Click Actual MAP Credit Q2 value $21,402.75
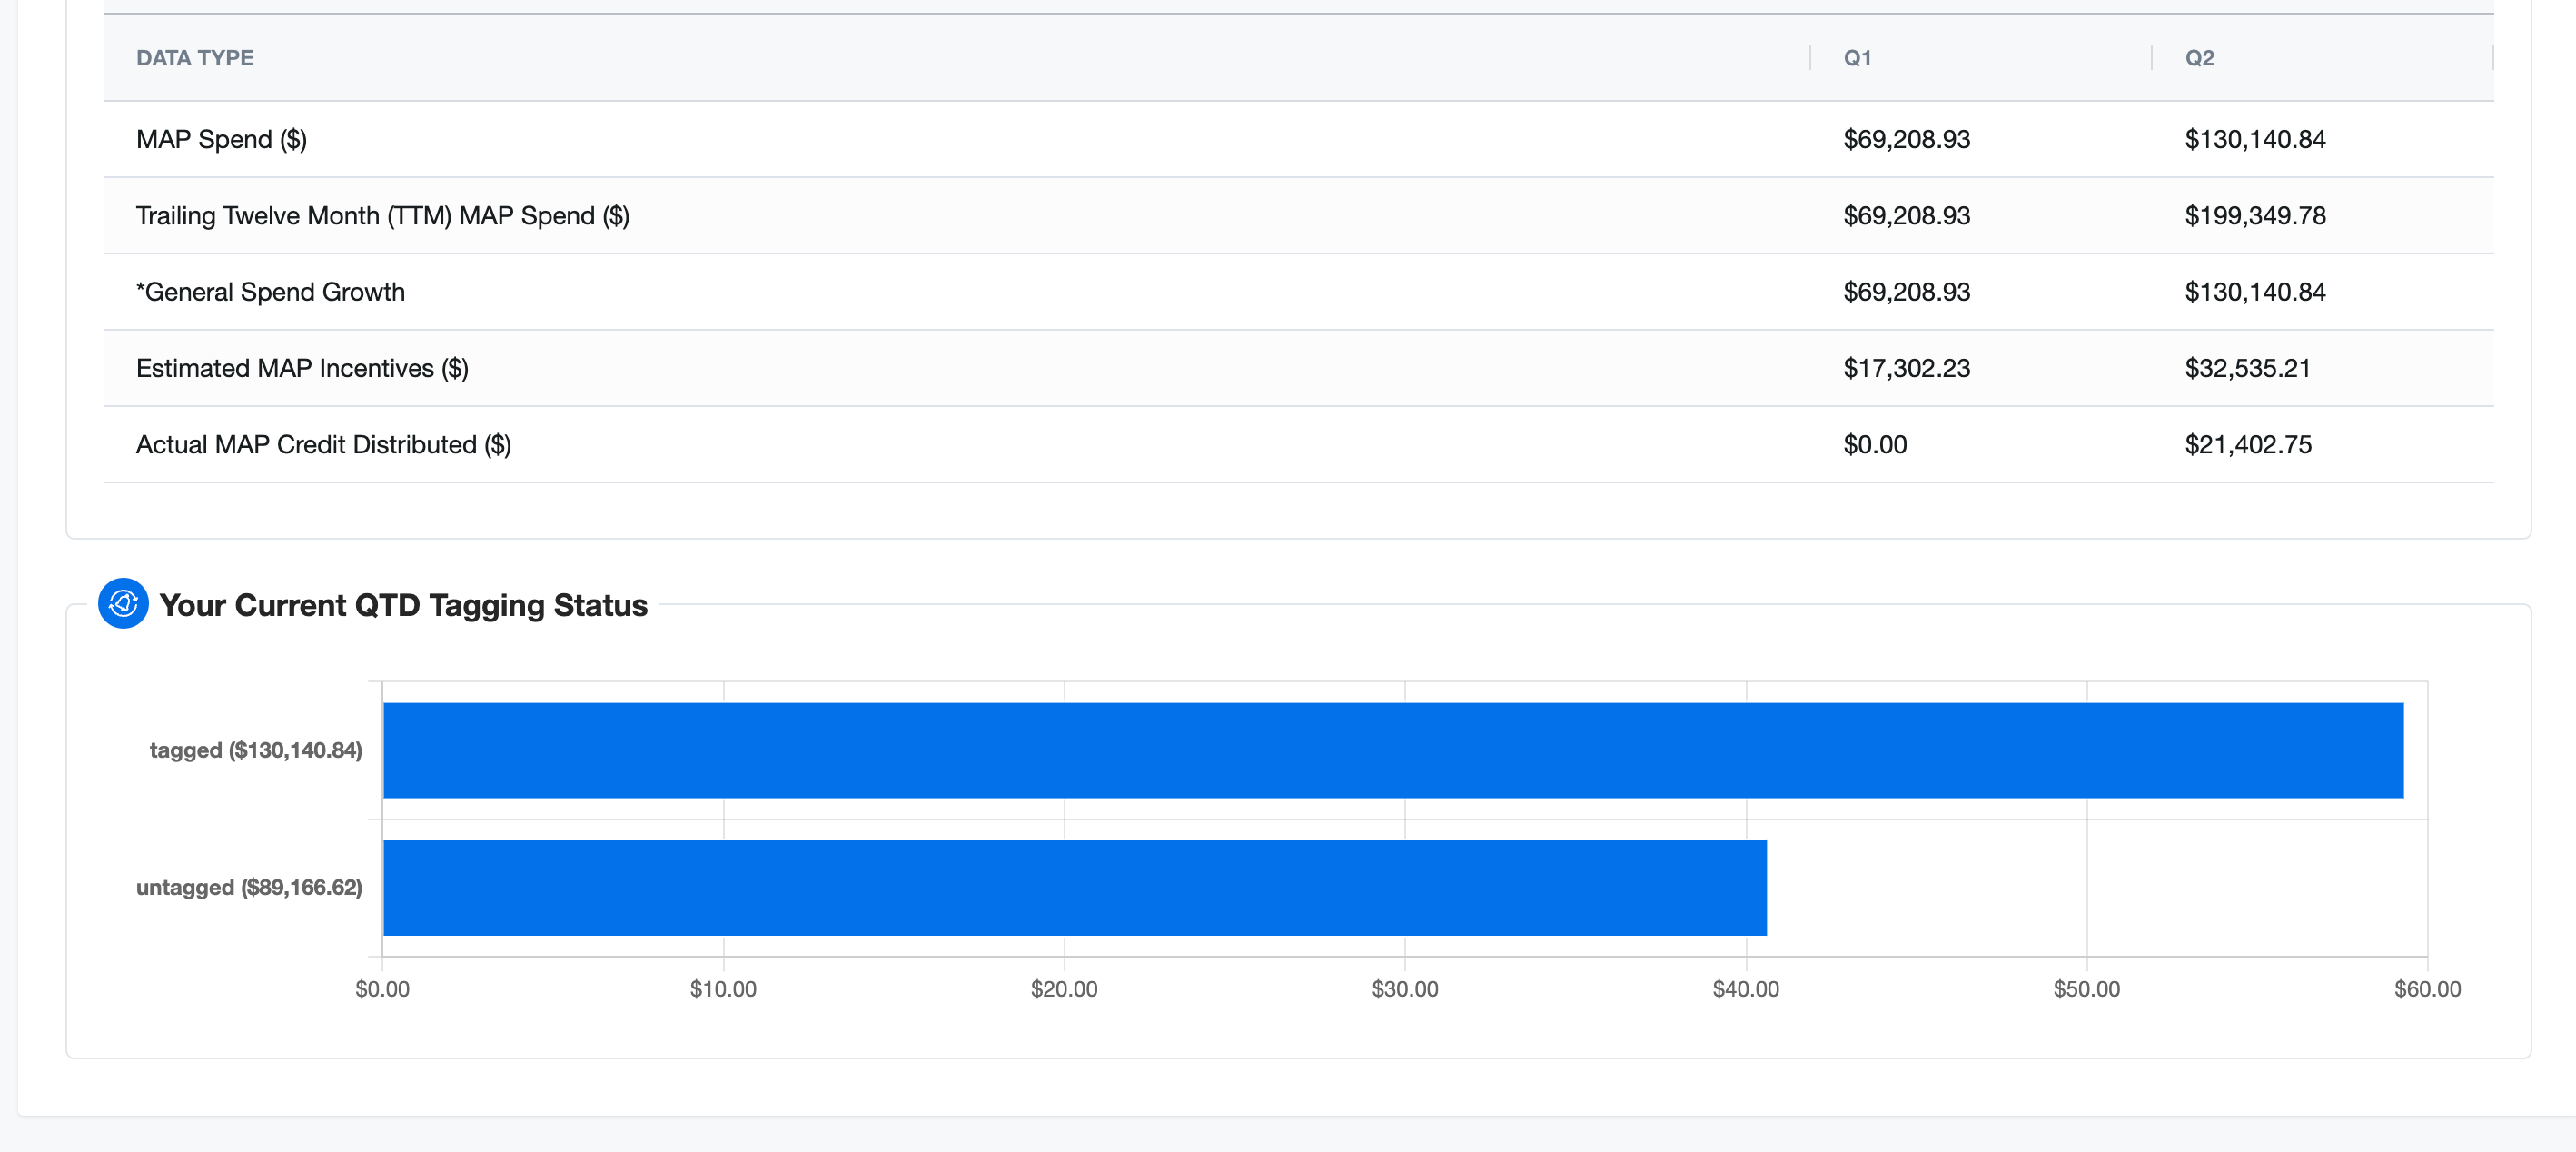The height and width of the screenshot is (1152, 2576). pyautogui.click(x=2248, y=444)
